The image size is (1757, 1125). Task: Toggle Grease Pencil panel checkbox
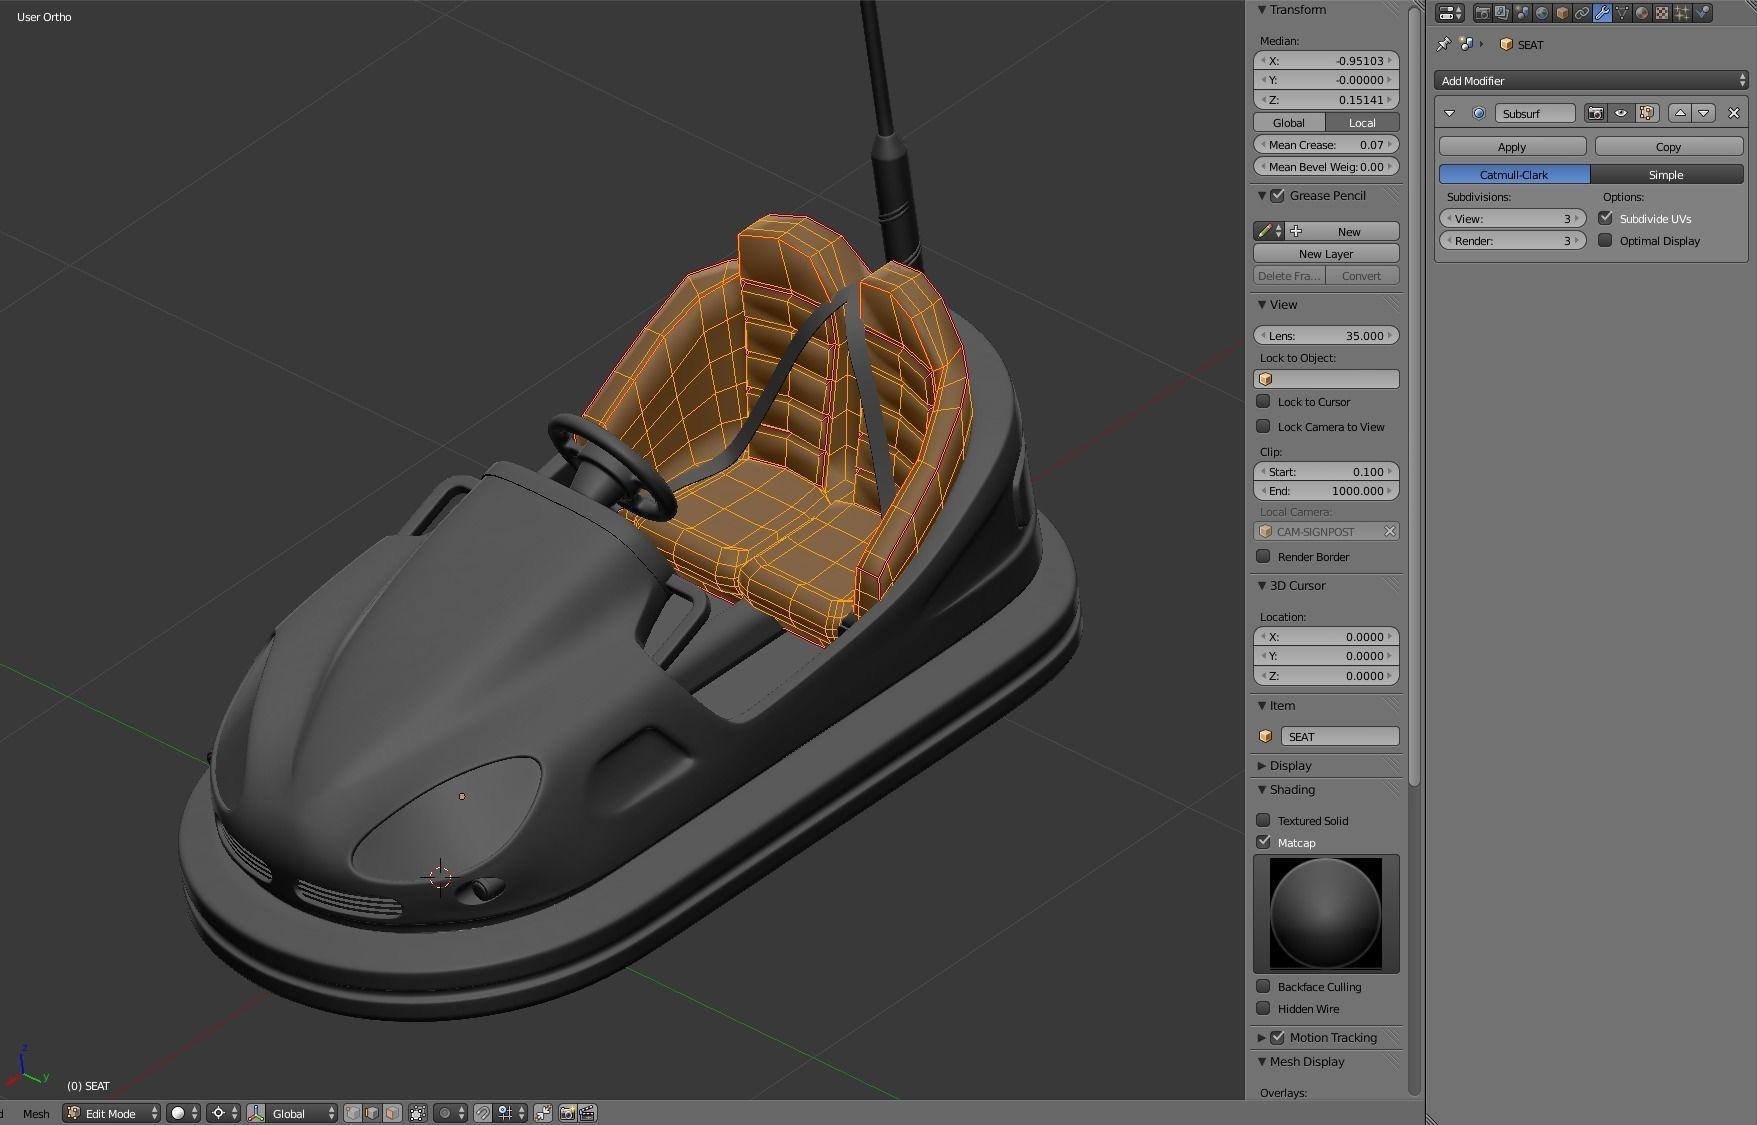coord(1277,195)
